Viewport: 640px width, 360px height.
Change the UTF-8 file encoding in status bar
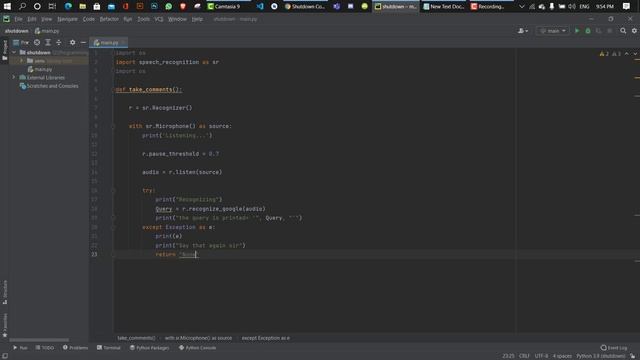click(541, 356)
